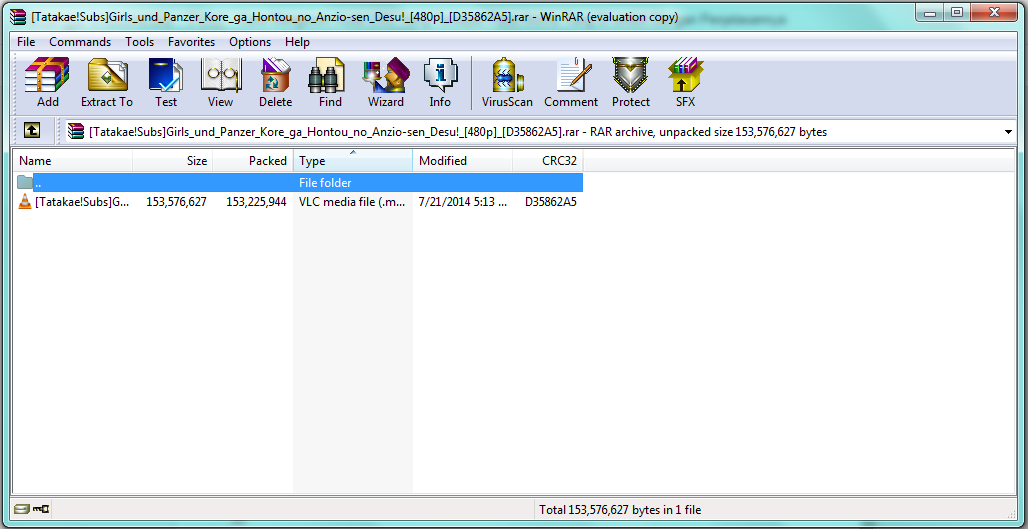Click the Protect archive icon
The image size is (1028, 529).
(x=631, y=83)
